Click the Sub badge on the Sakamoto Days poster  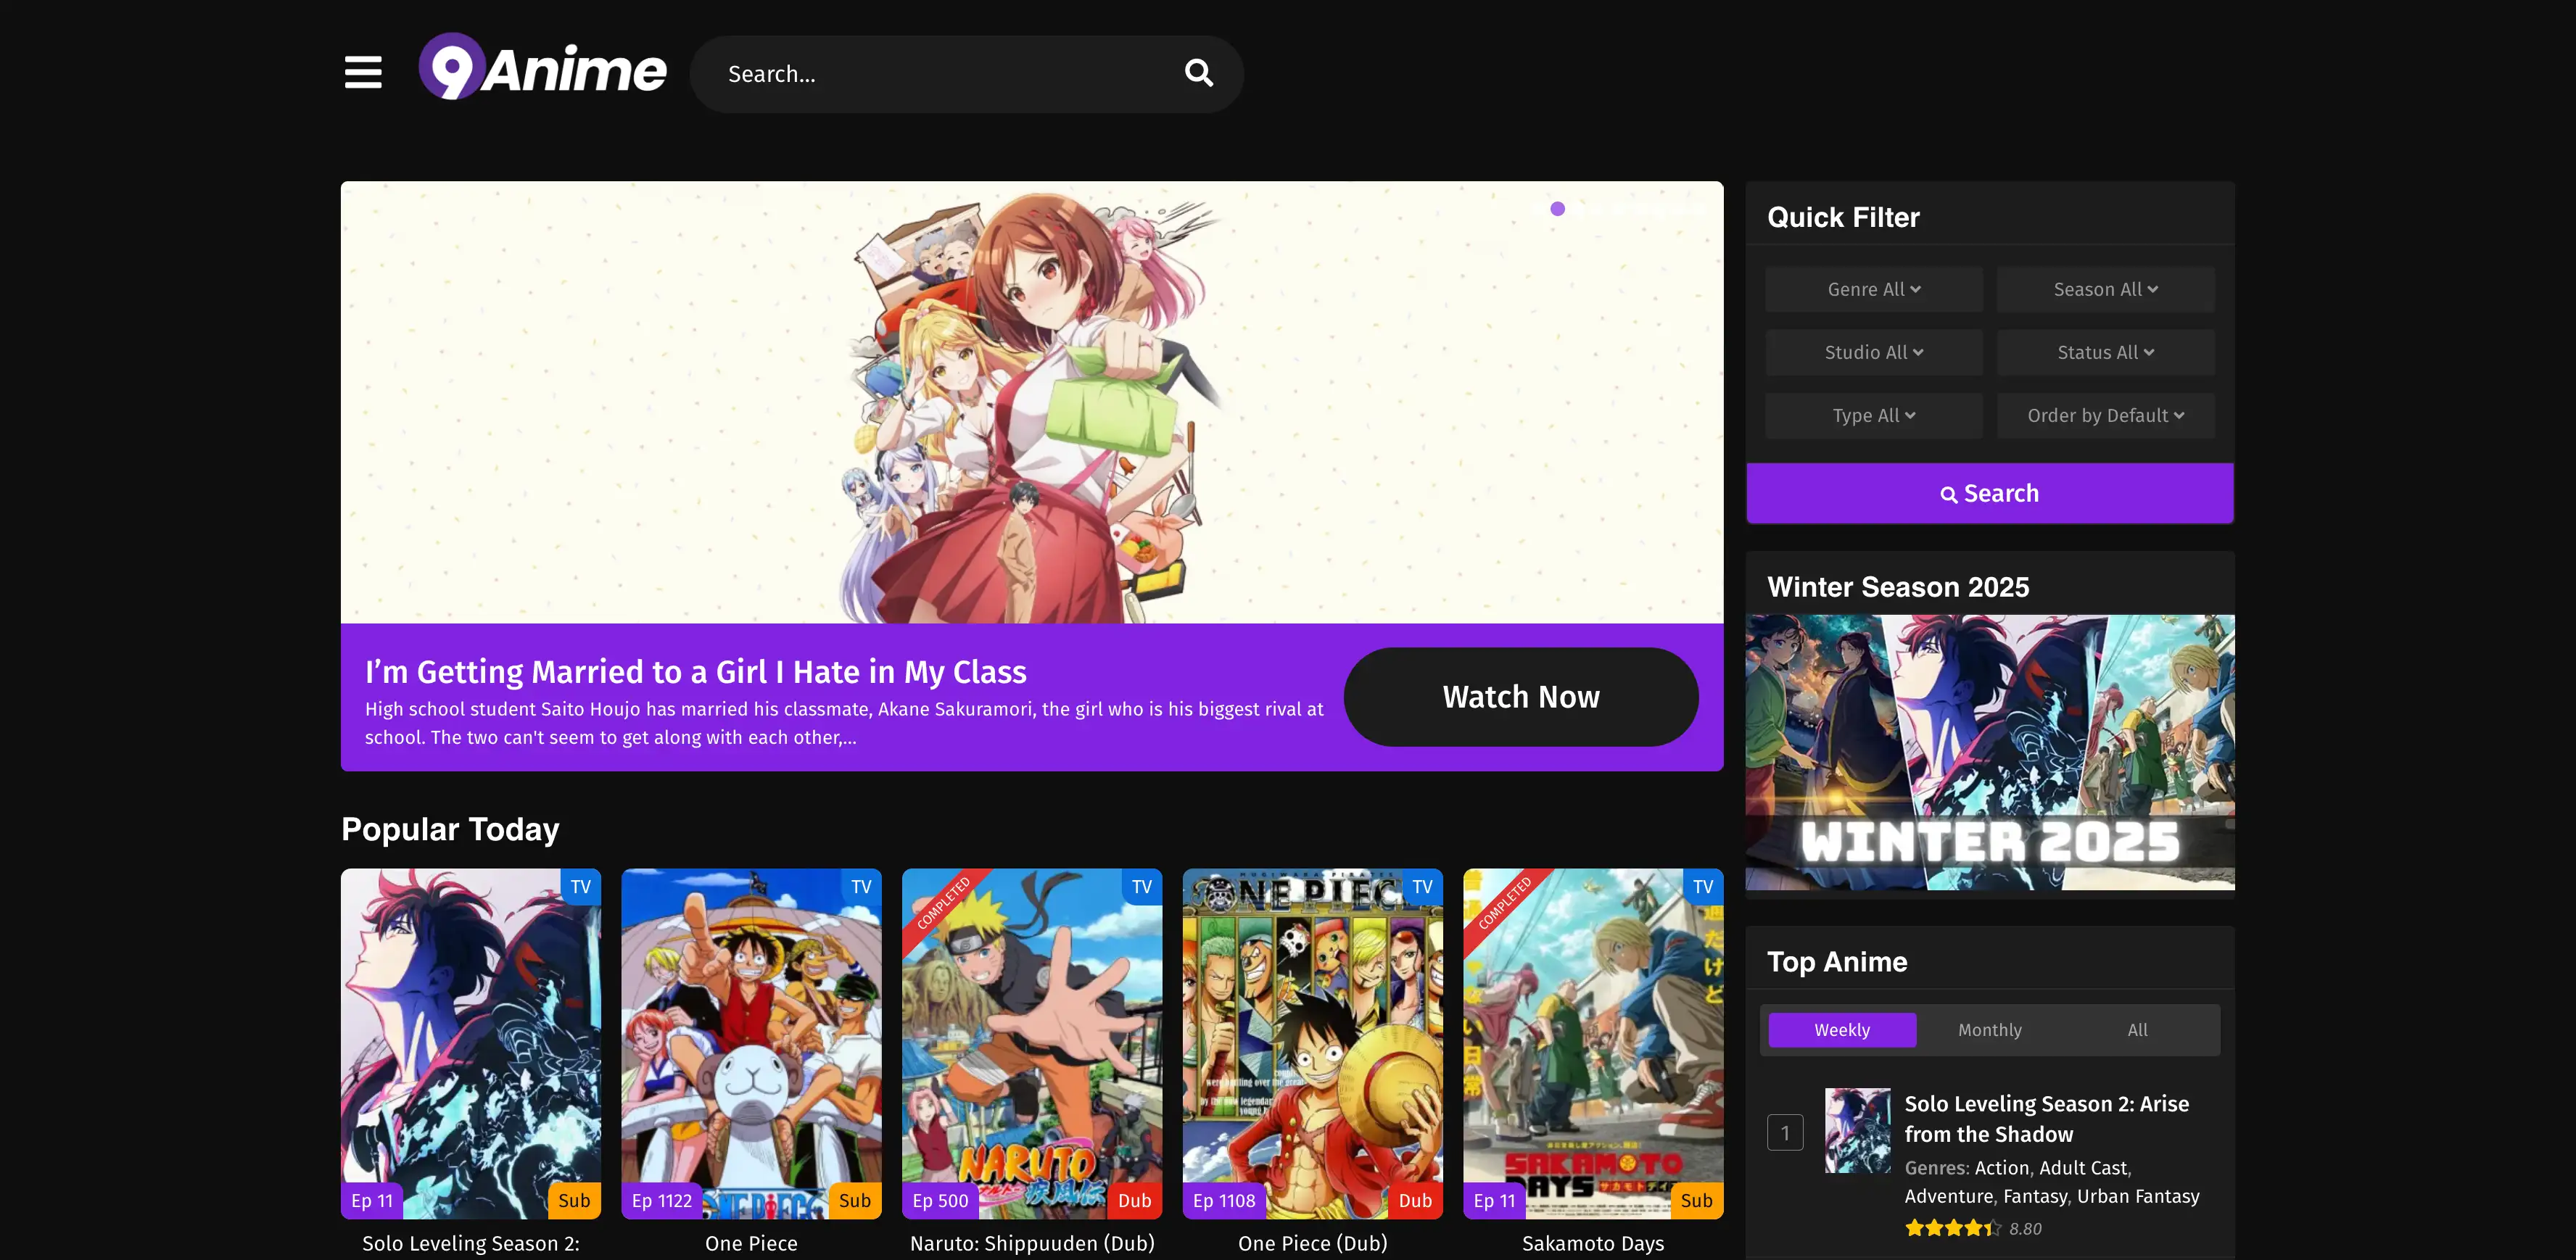click(1696, 1200)
